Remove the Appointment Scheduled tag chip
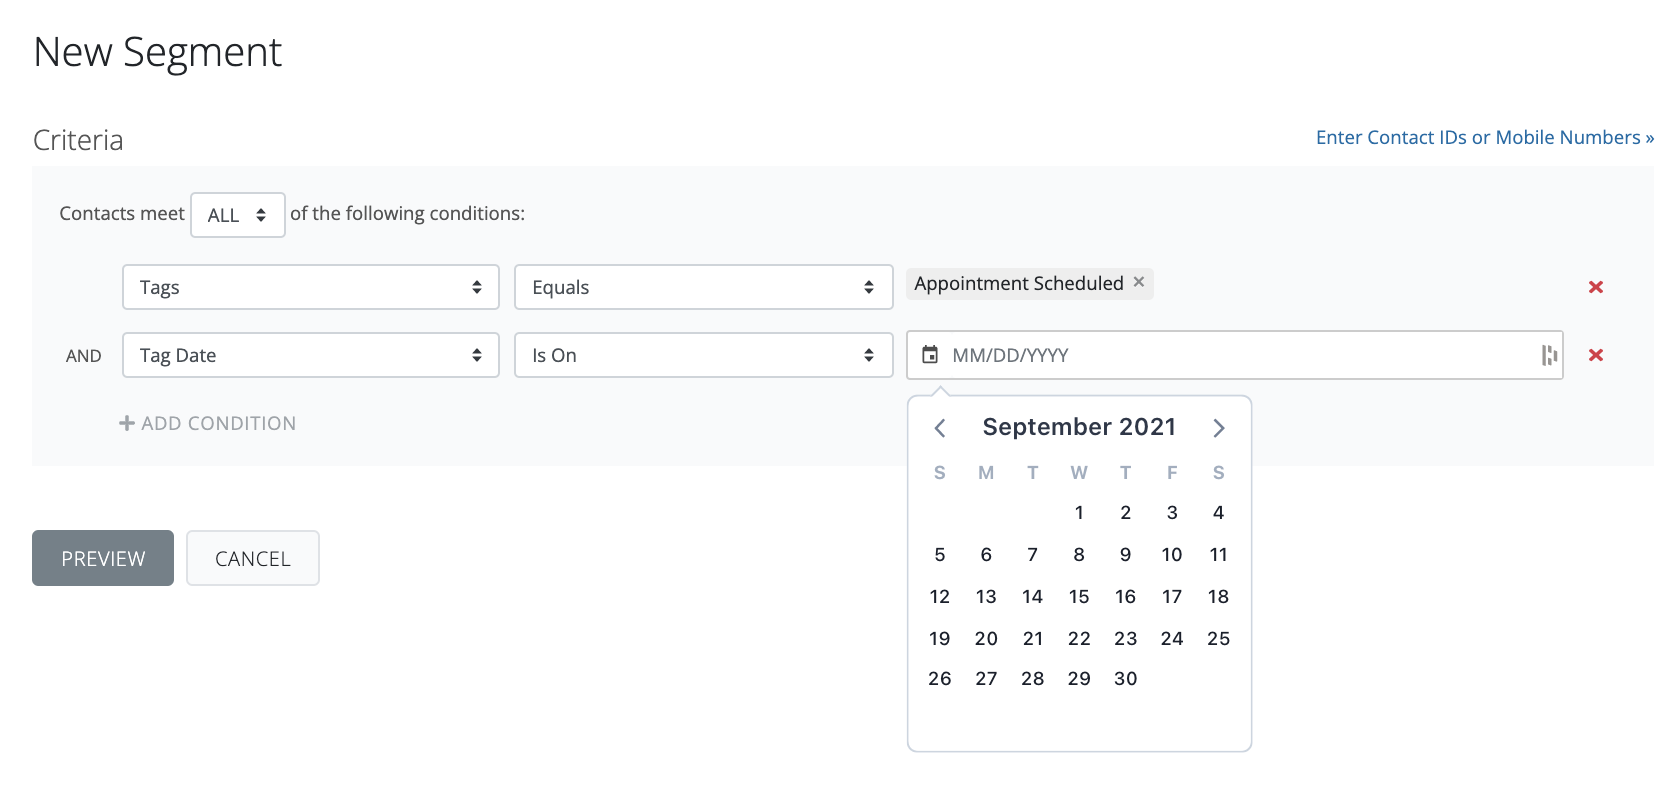Screen dimensions: 1678x786 tap(1138, 283)
